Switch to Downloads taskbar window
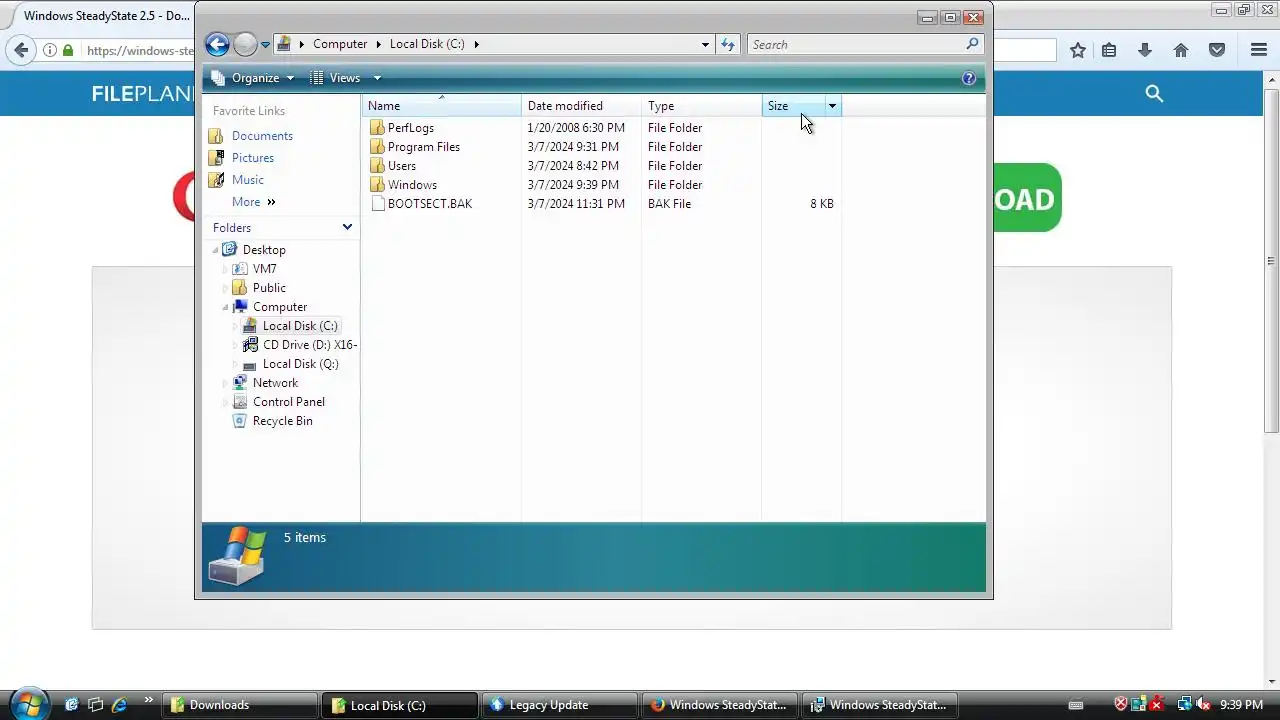This screenshot has width=1280, height=720. click(240, 705)
